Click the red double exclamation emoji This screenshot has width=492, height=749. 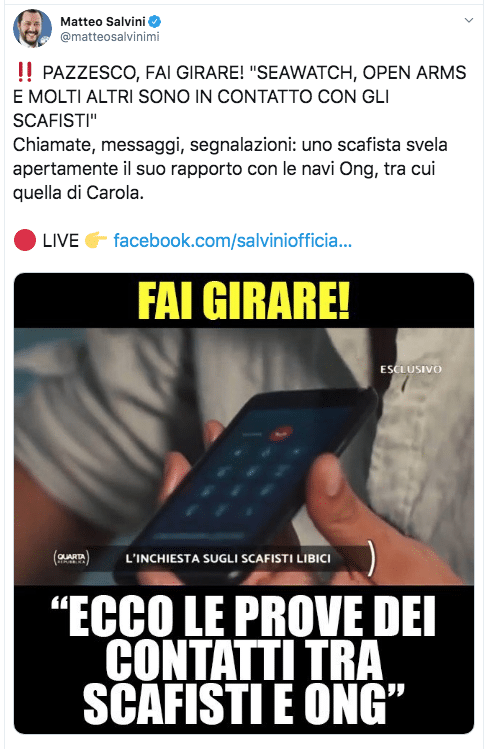pos(24,73)
